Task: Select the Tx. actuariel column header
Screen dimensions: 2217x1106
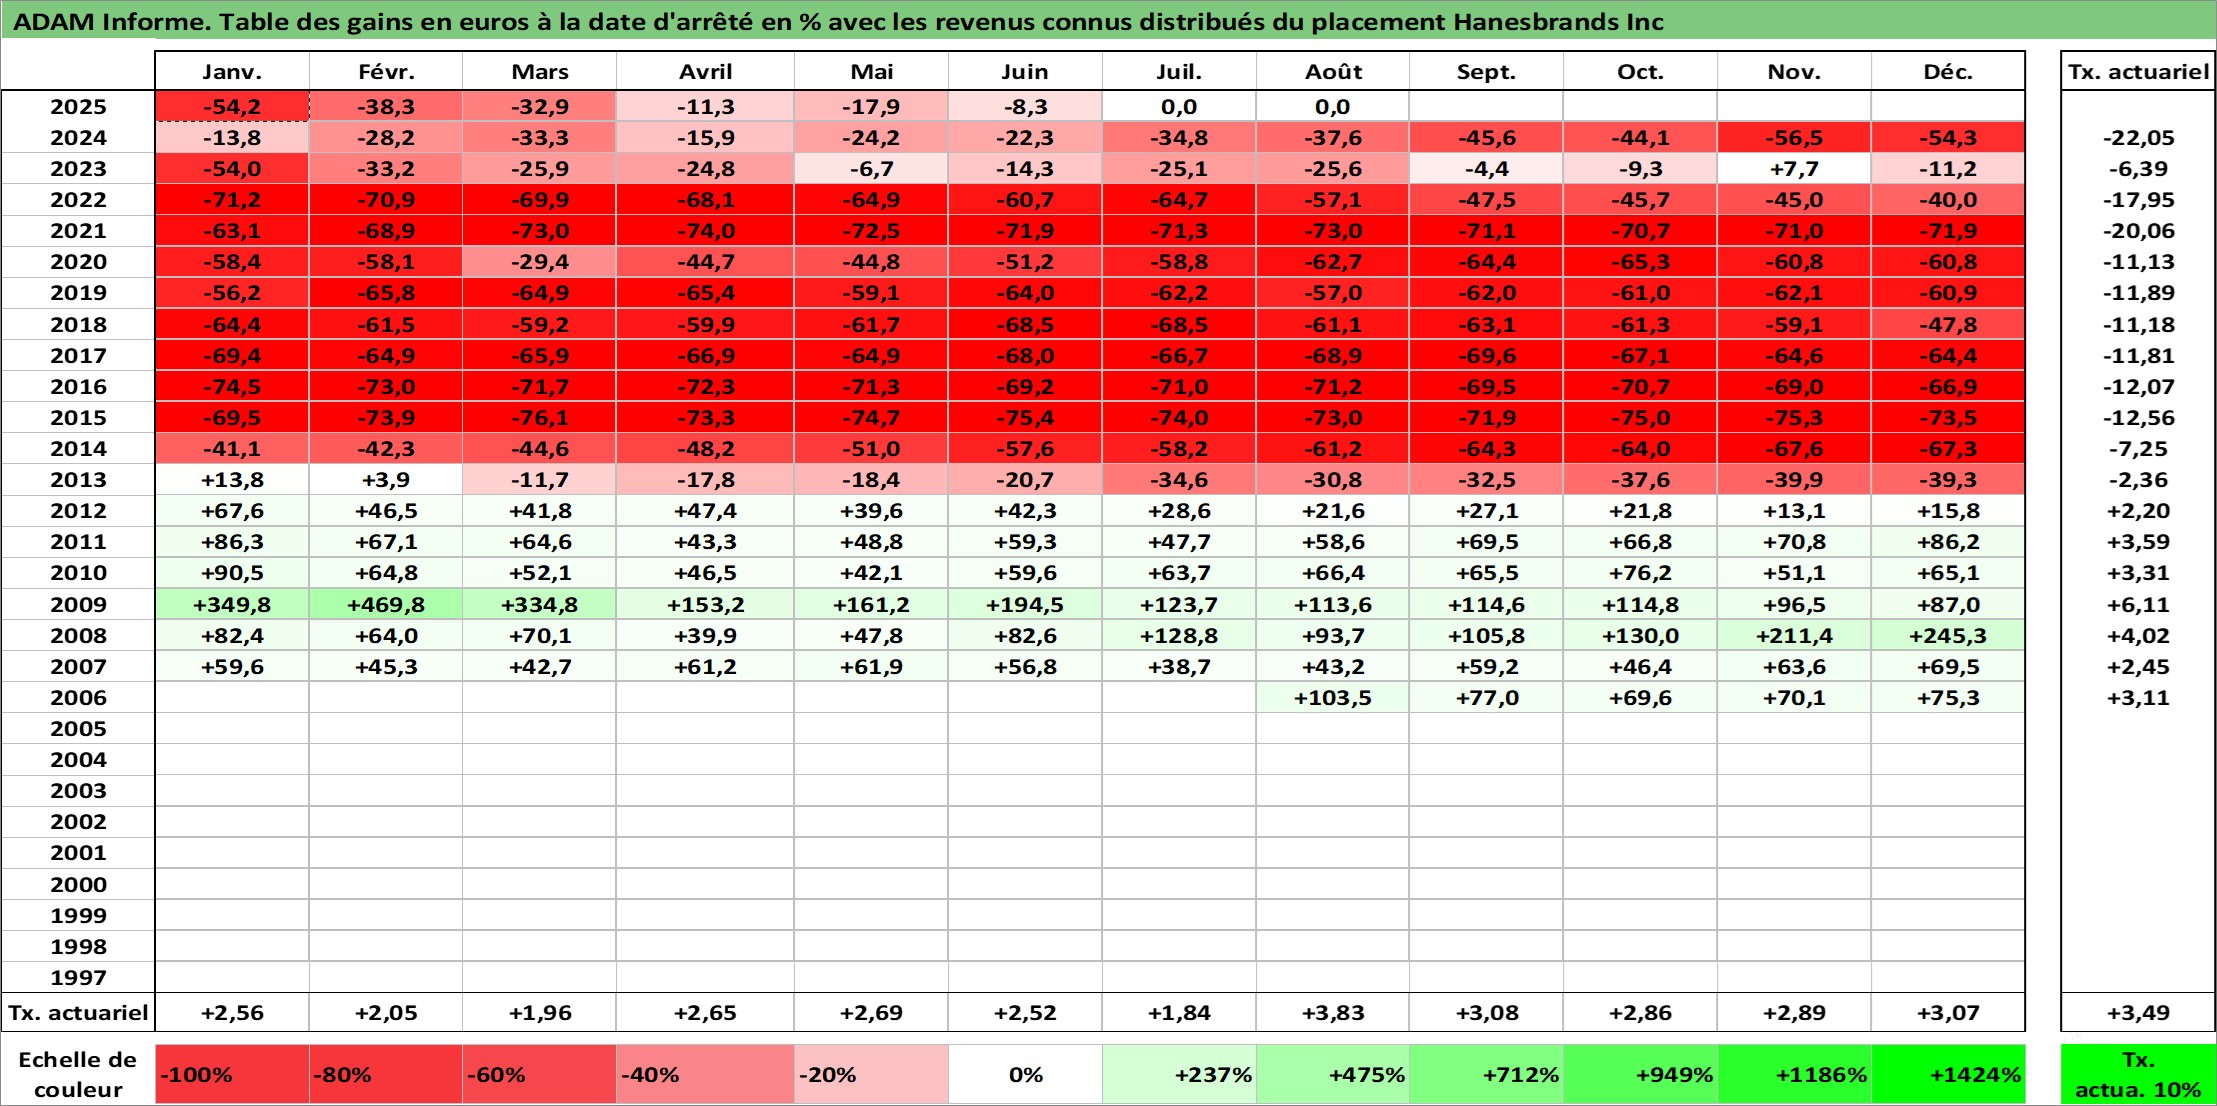Action: point(2138,71)
